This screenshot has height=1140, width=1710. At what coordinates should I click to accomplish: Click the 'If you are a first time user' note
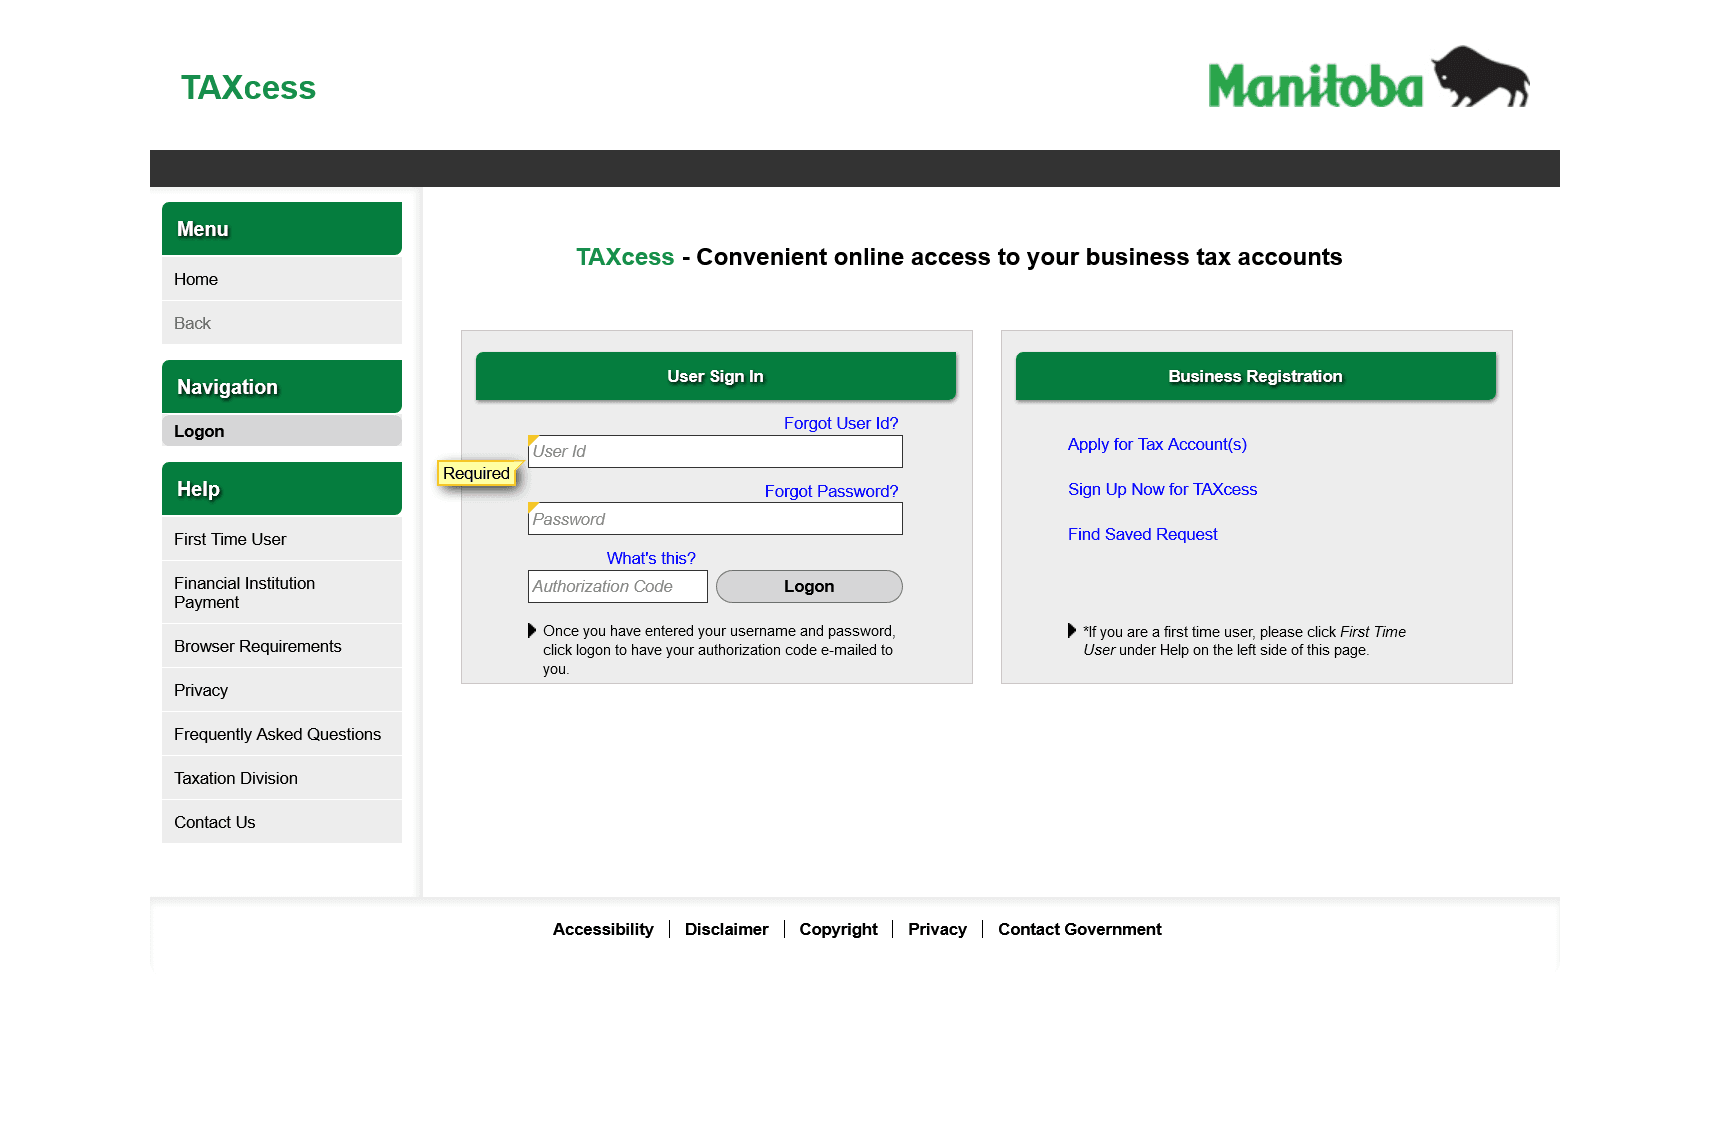(x=1244, y=641)
